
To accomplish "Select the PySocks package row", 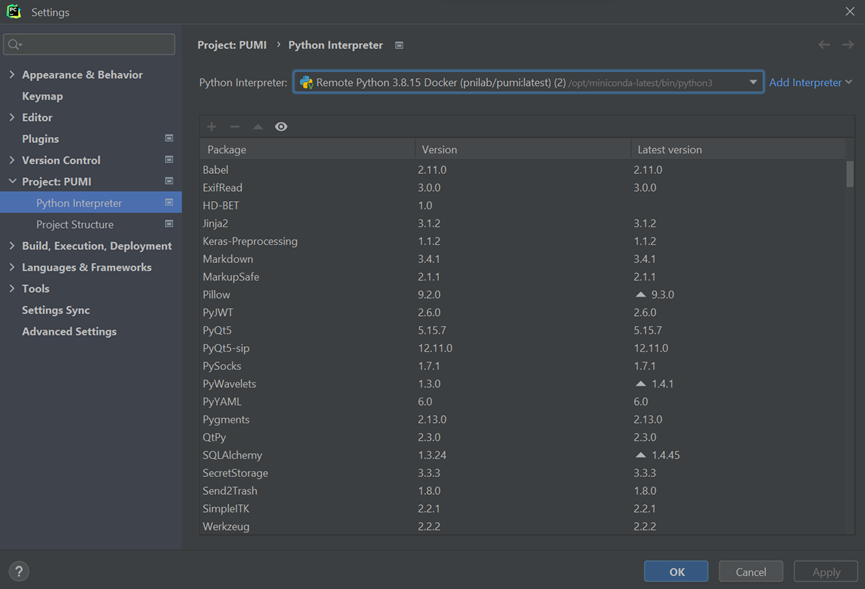I will [522, 366].
